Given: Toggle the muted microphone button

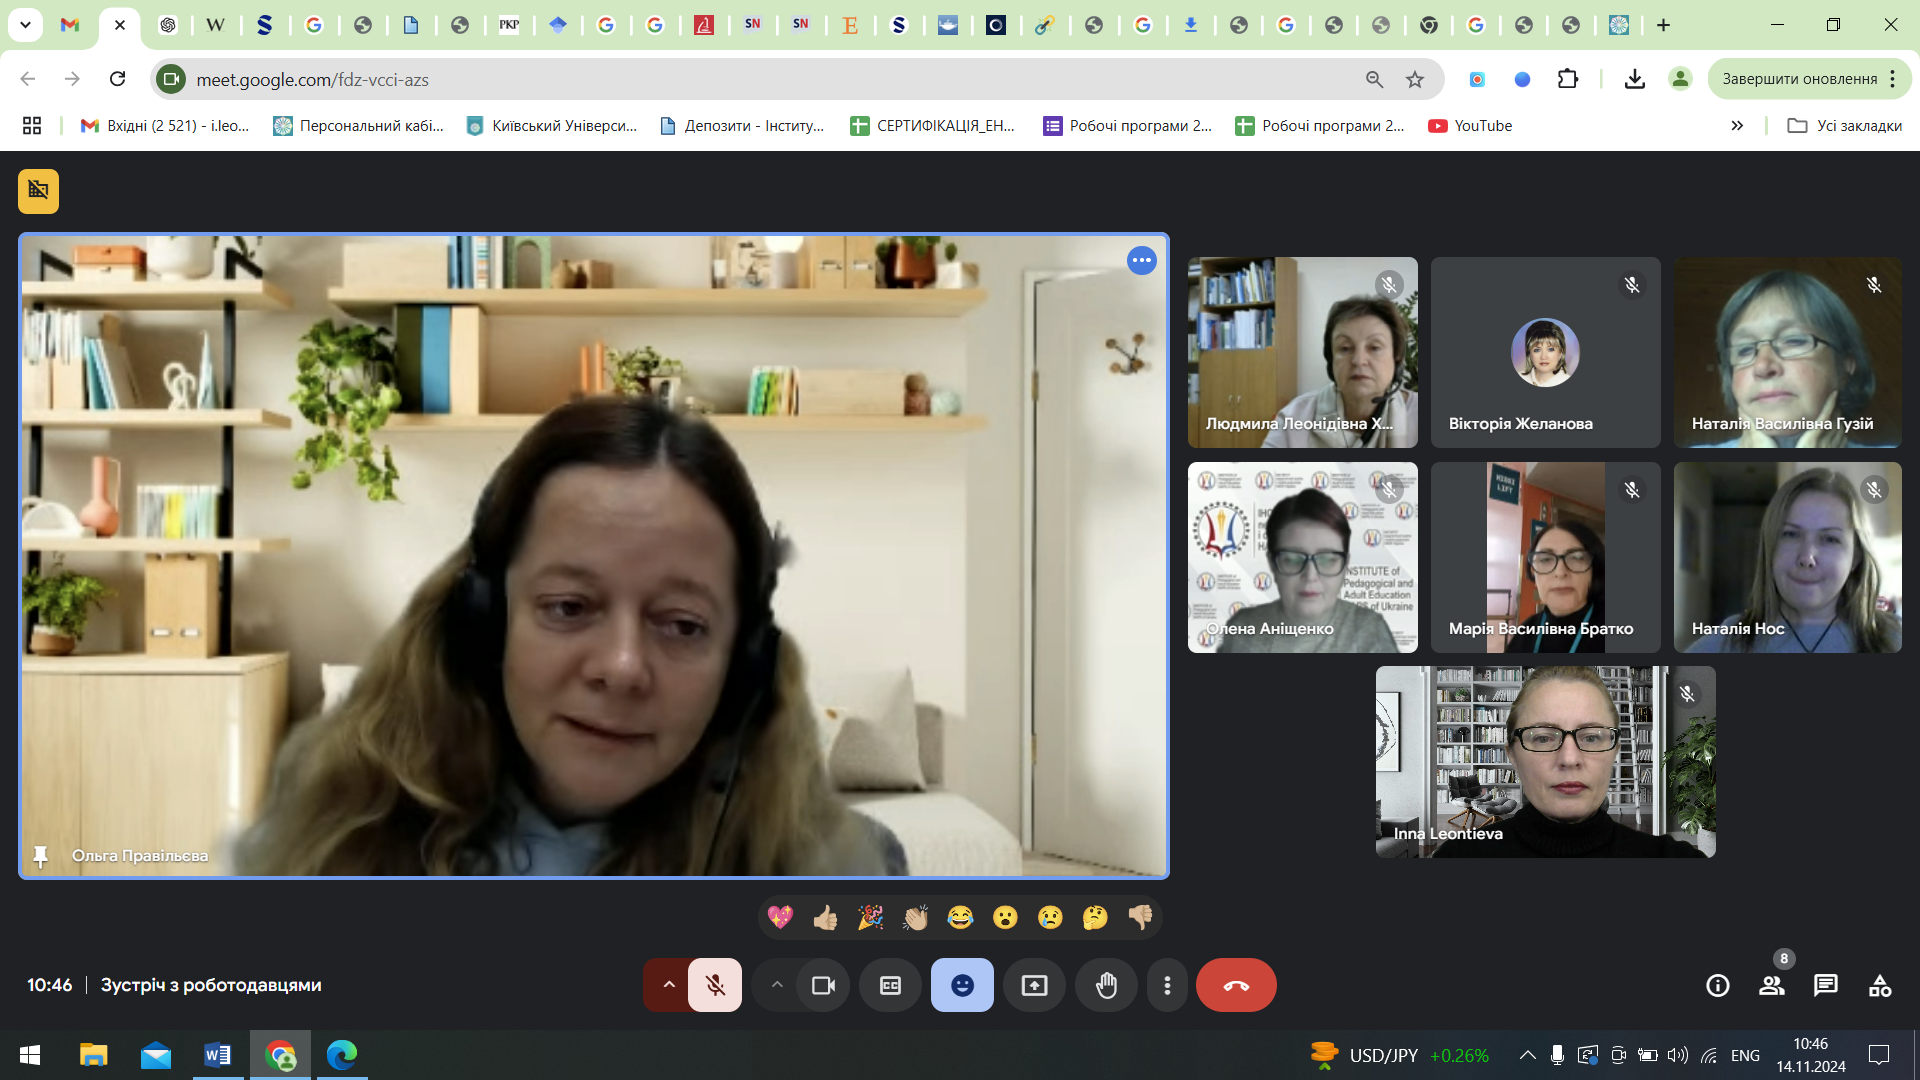Looking at the screenshot, I should coord(715,986).
